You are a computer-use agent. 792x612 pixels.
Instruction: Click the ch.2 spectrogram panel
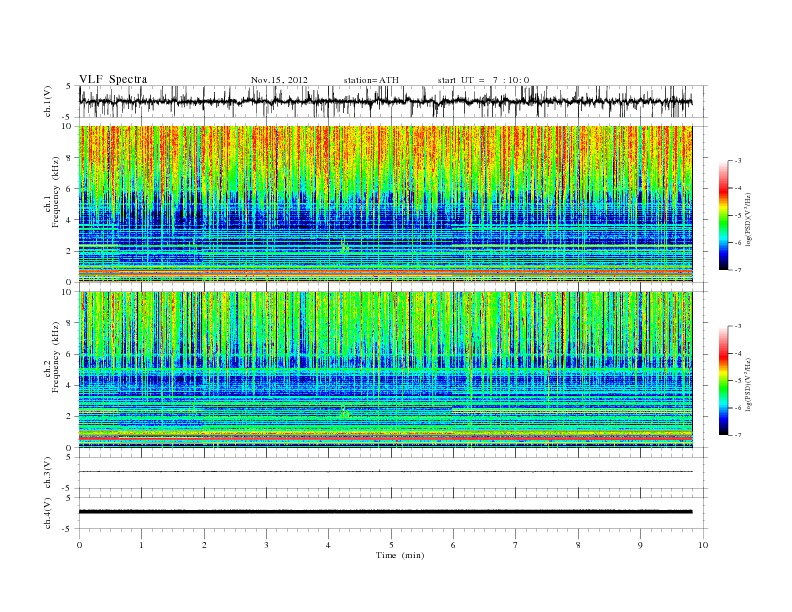point(385,370)
